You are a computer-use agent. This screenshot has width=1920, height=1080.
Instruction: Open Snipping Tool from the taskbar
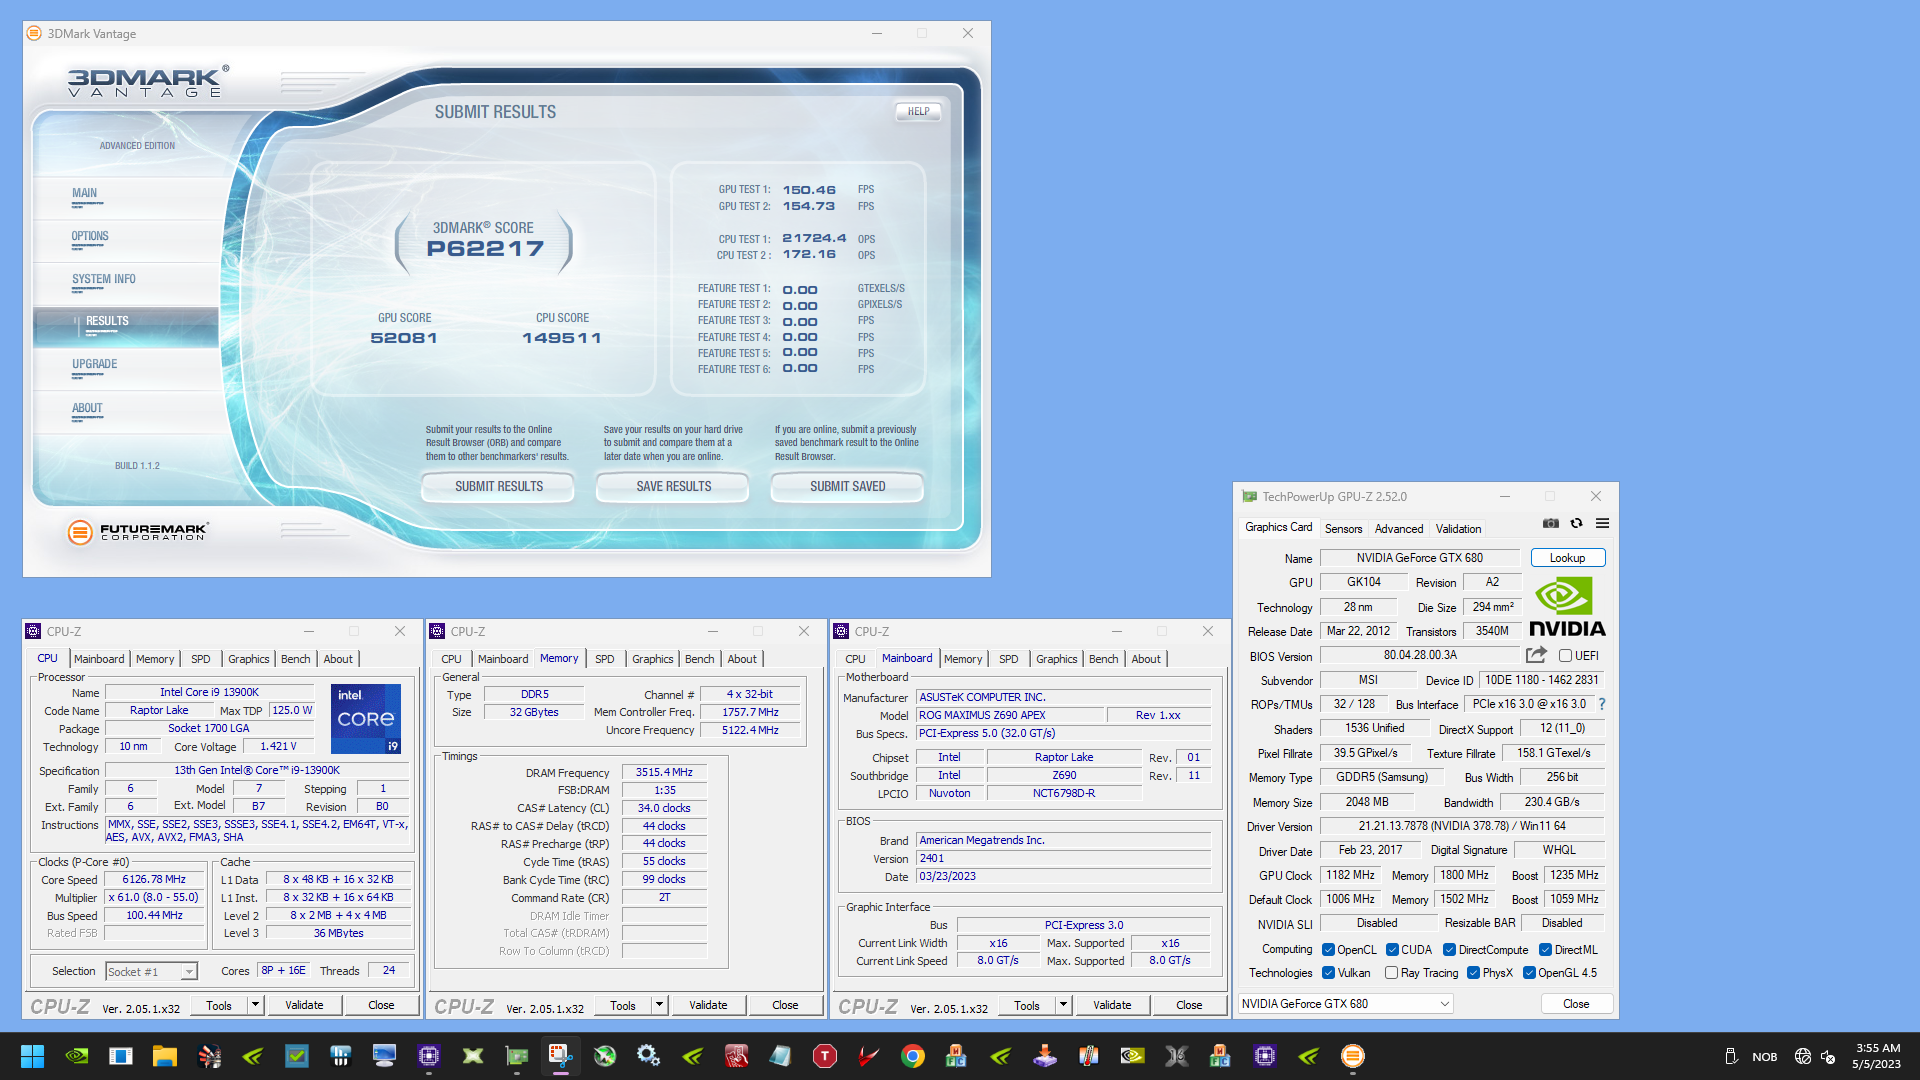(560, 1056)
